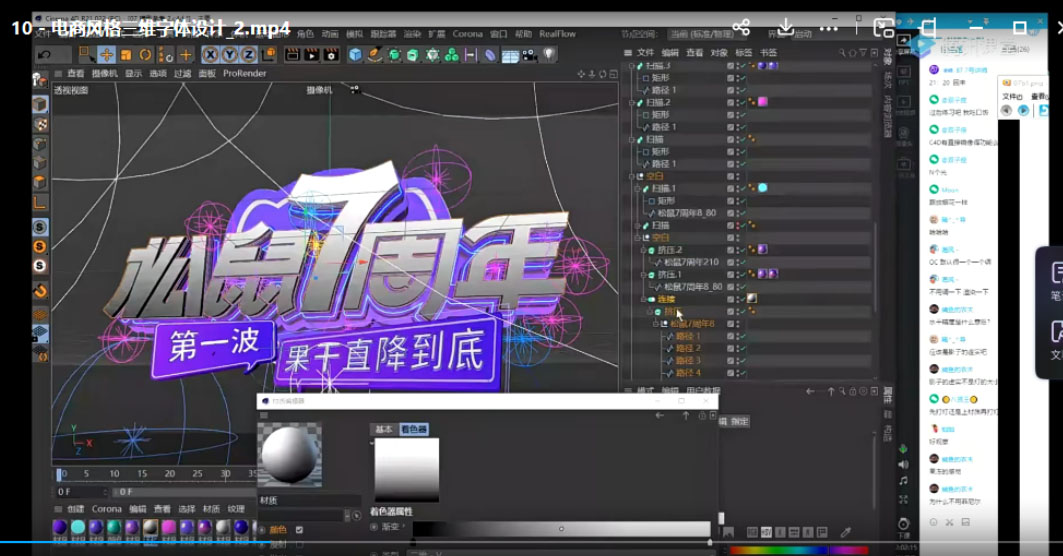The image size is (1063, 556).
Task: Select the Spline Pen tool
Action: (x=374, y=54)
